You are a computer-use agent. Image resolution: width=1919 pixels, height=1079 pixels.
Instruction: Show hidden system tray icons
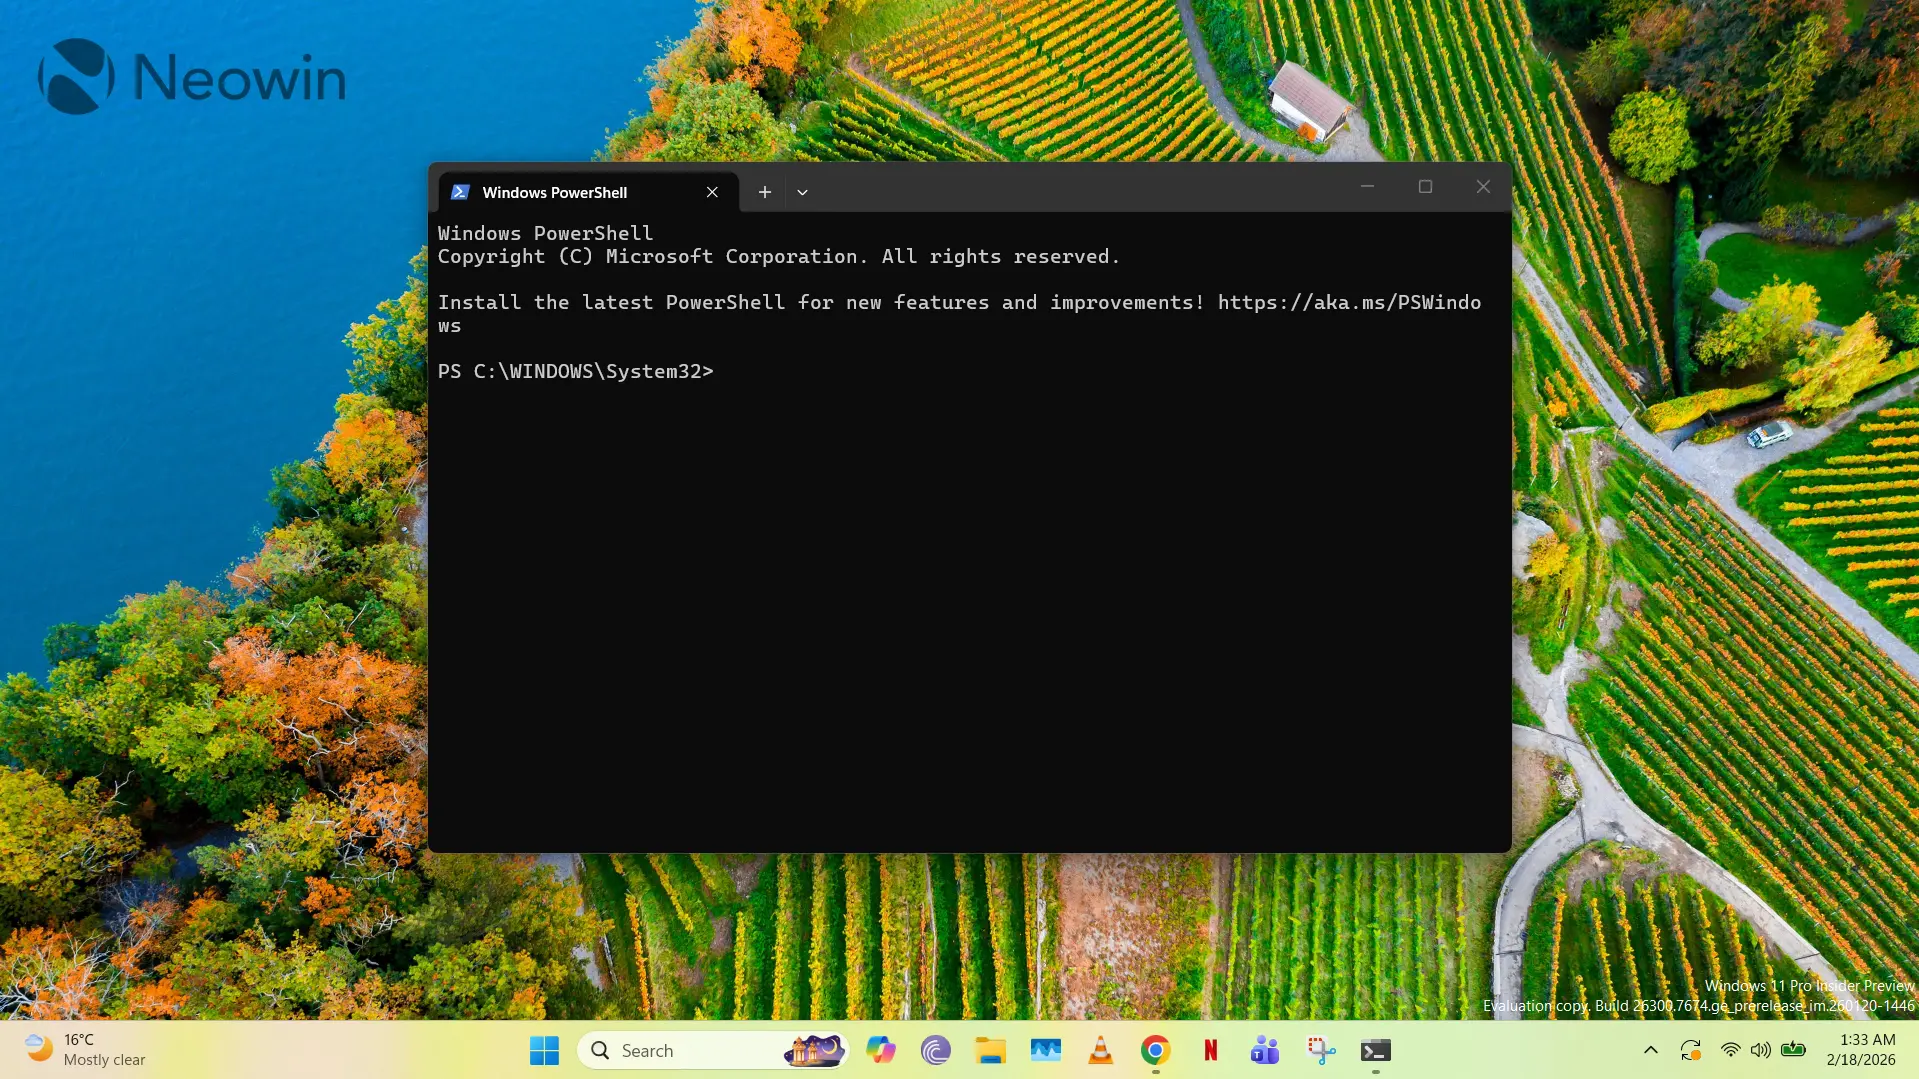[1650, 1050]
